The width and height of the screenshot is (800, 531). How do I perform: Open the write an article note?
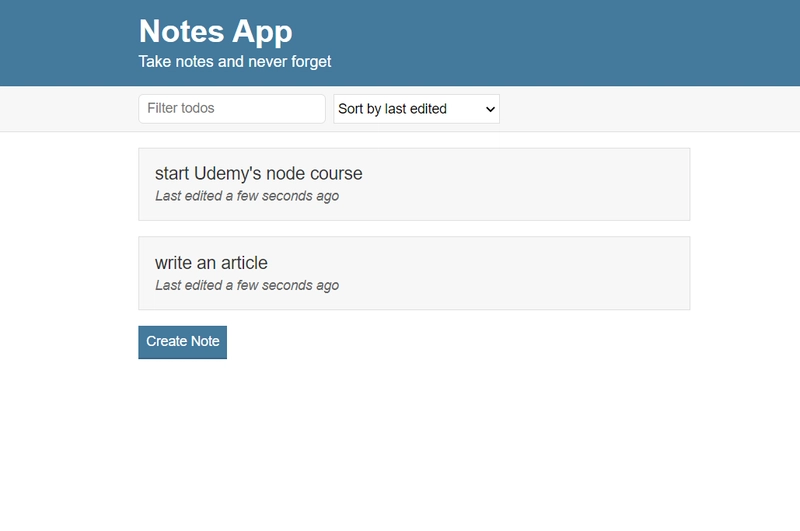click(x=414, y=273)
